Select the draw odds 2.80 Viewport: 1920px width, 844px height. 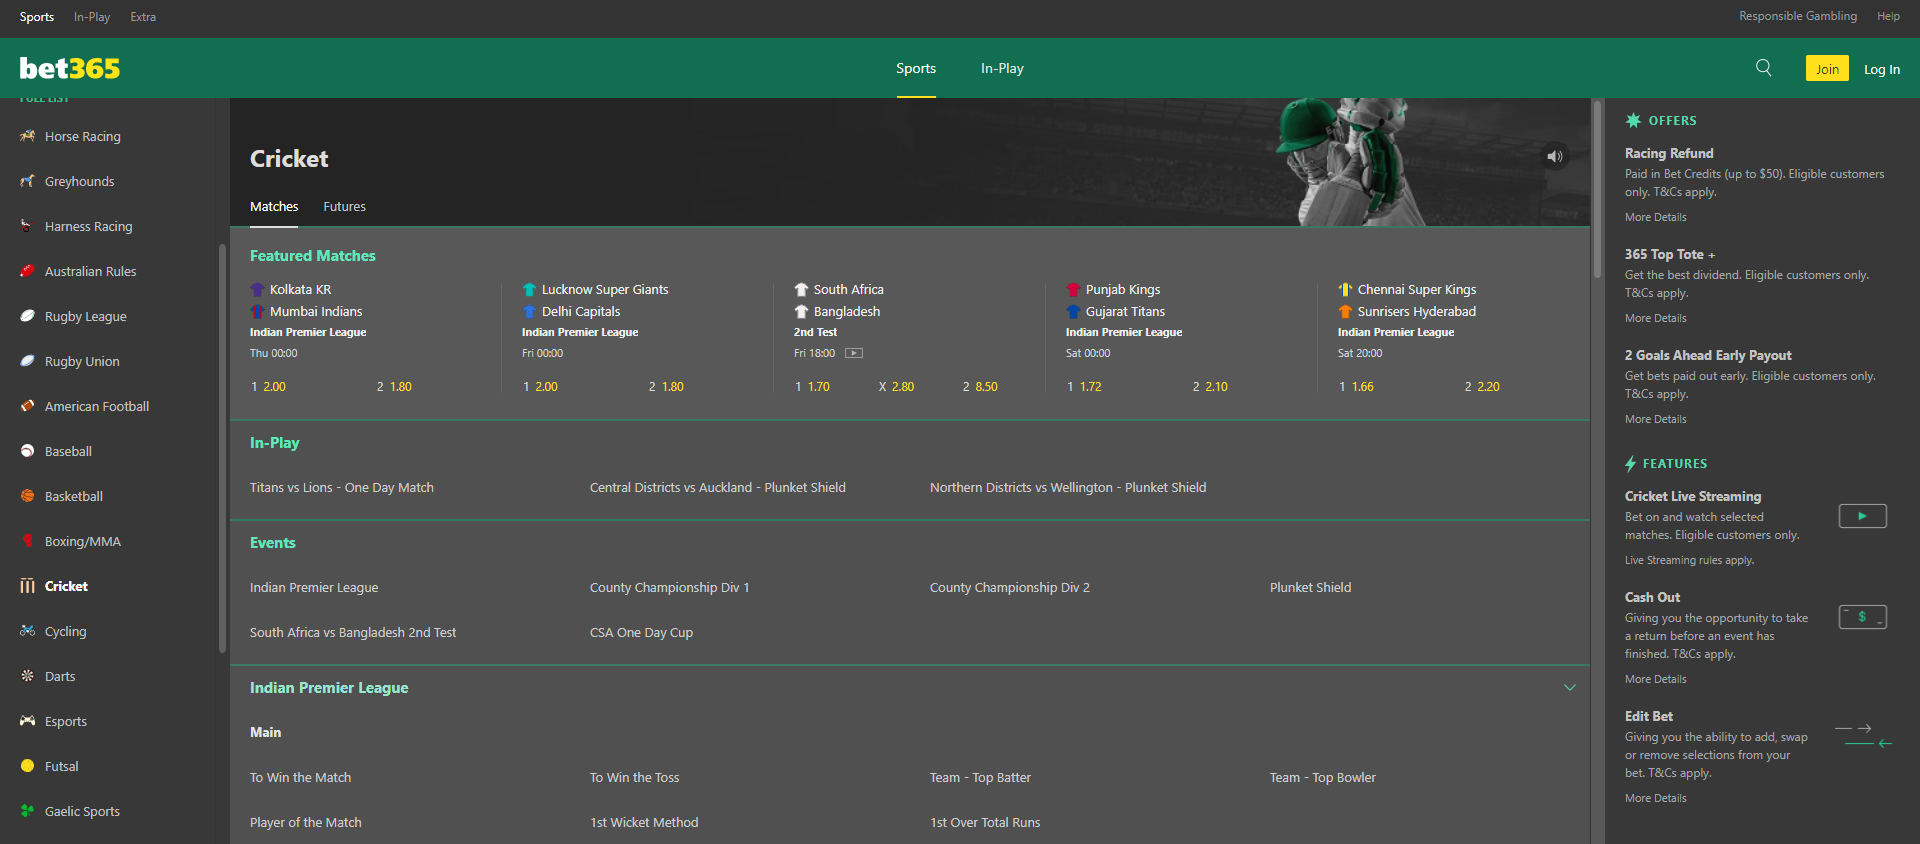(x=896, y=386)
